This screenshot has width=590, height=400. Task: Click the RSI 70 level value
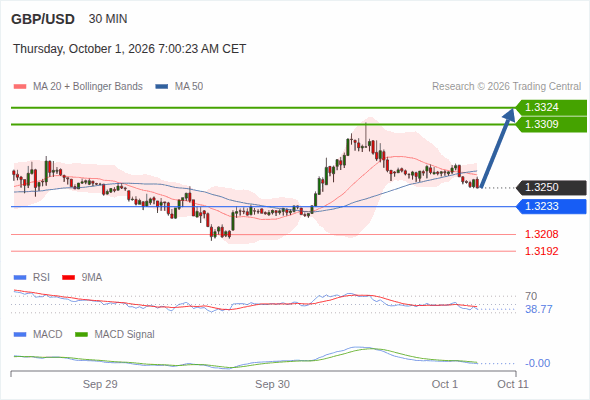click(x=531, y=296)
